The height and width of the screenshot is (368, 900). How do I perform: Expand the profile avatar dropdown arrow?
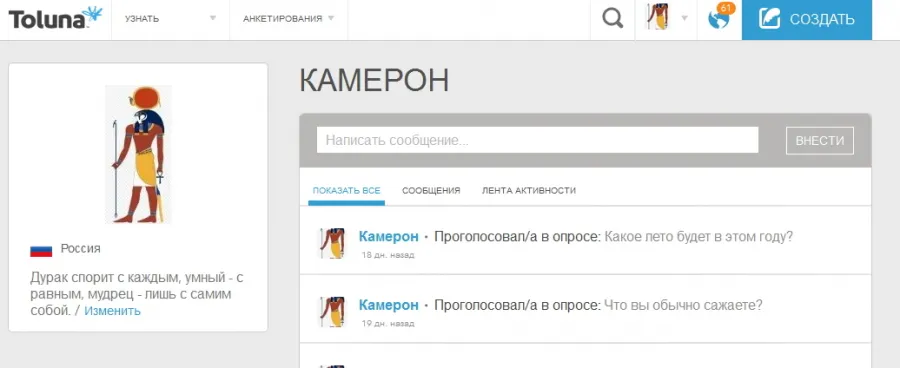tap(684, 18)
